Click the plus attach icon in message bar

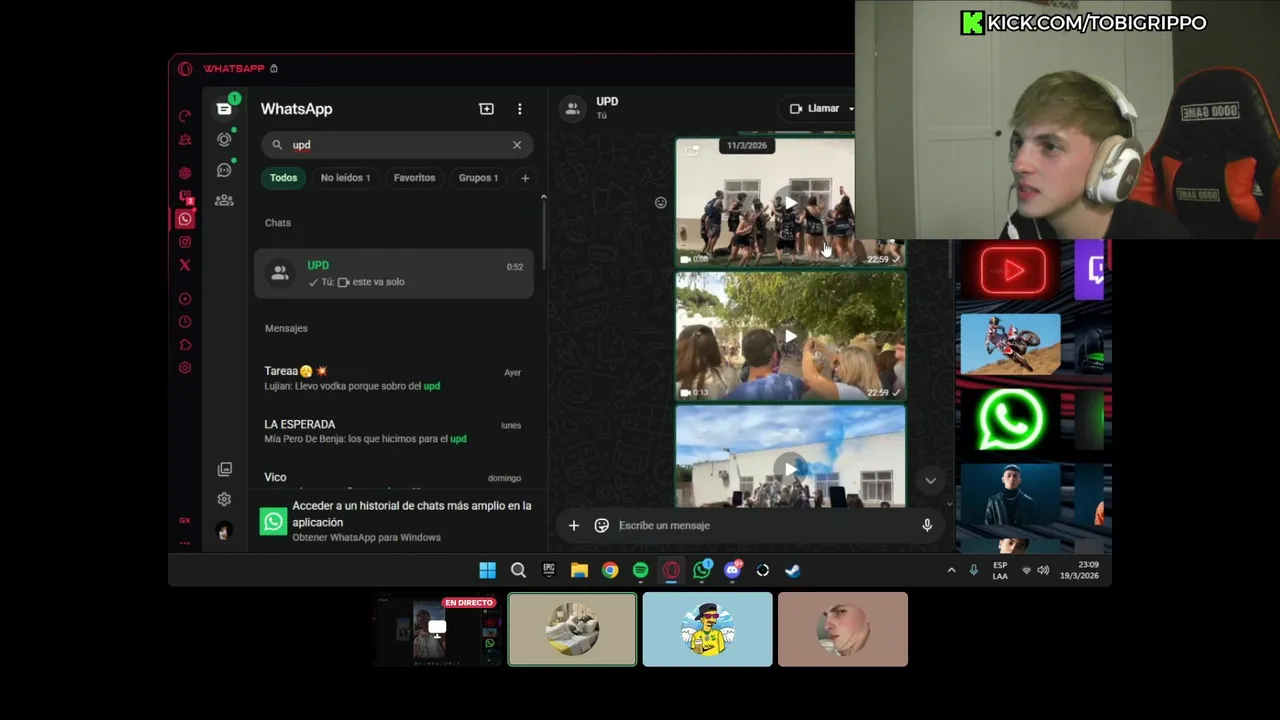pos(574,525)
